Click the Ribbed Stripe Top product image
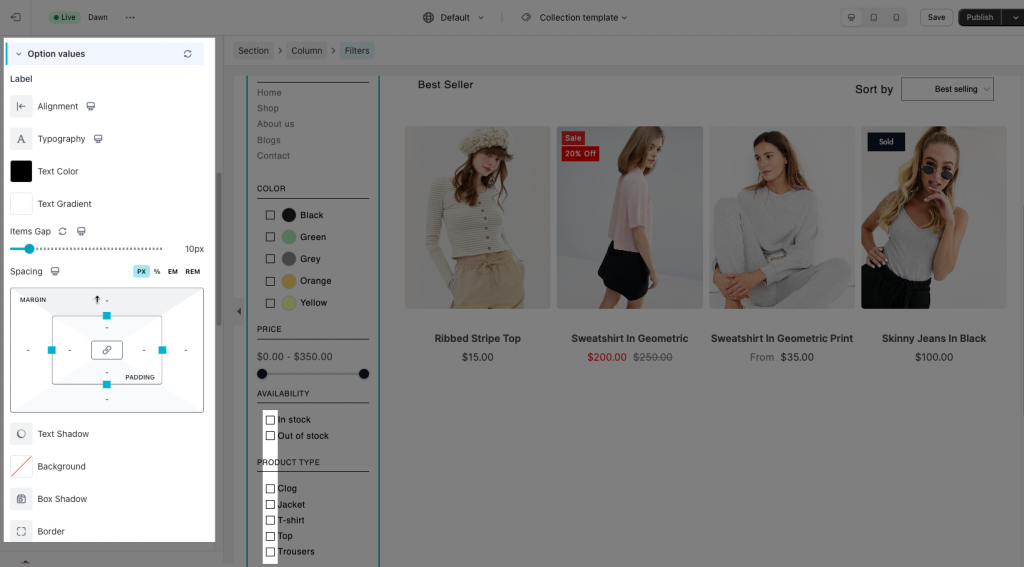The height and width of the screenshot is (567, 1024). point(477,218)
